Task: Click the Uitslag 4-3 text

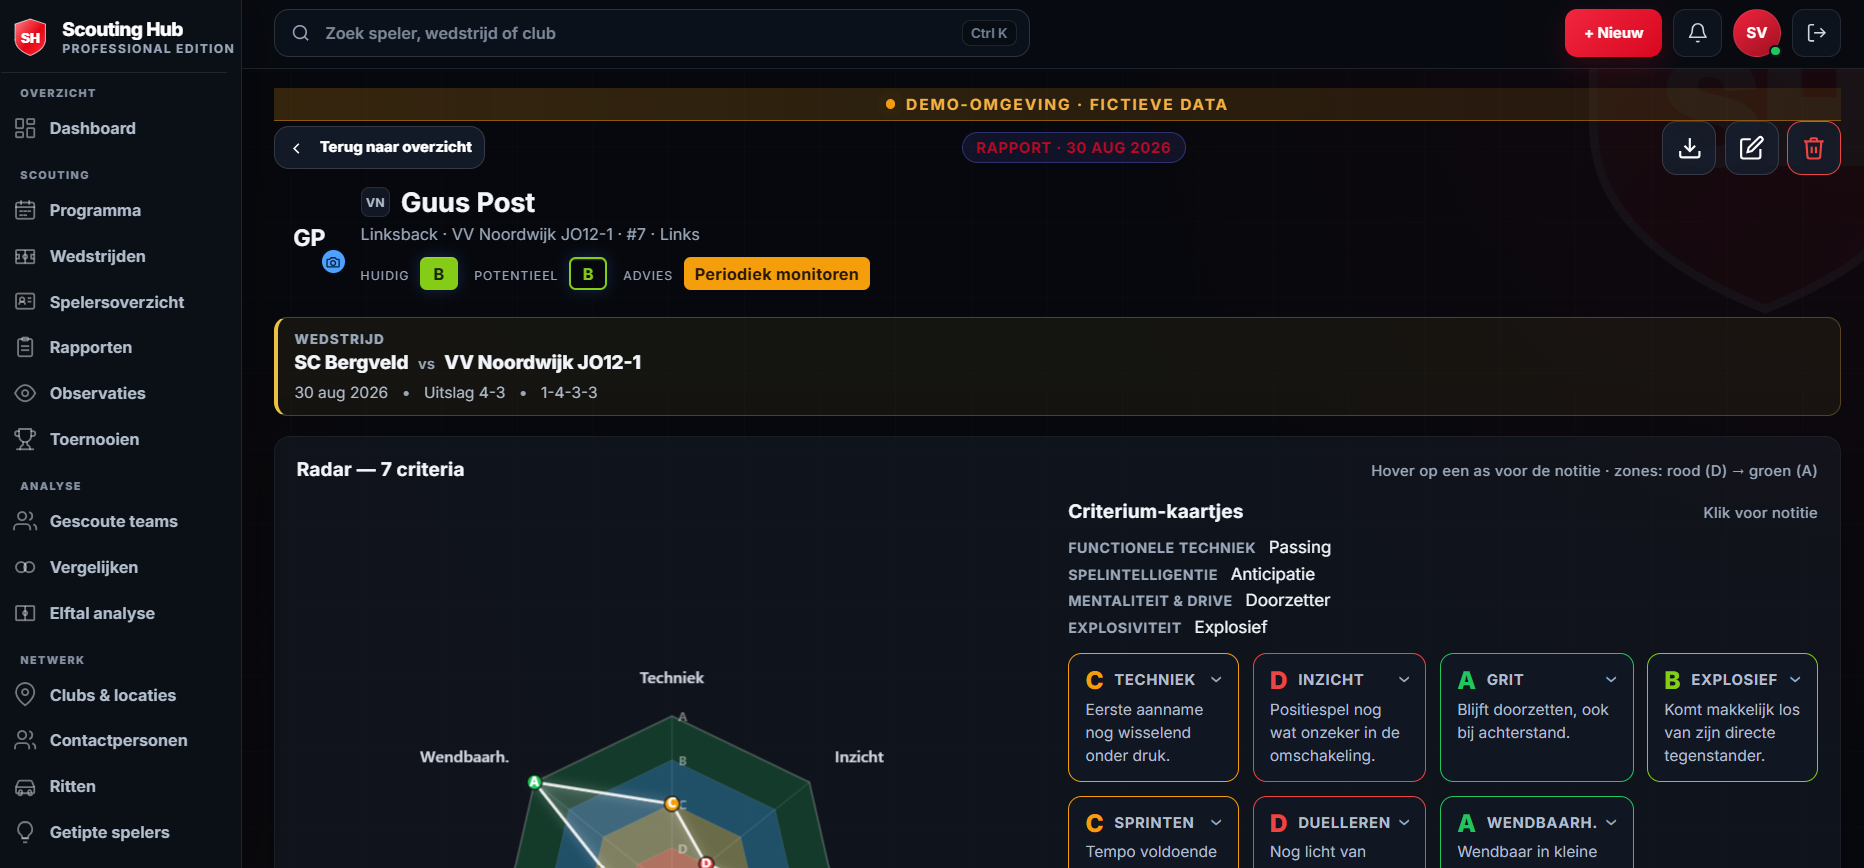Action: [x=464, y=393]
